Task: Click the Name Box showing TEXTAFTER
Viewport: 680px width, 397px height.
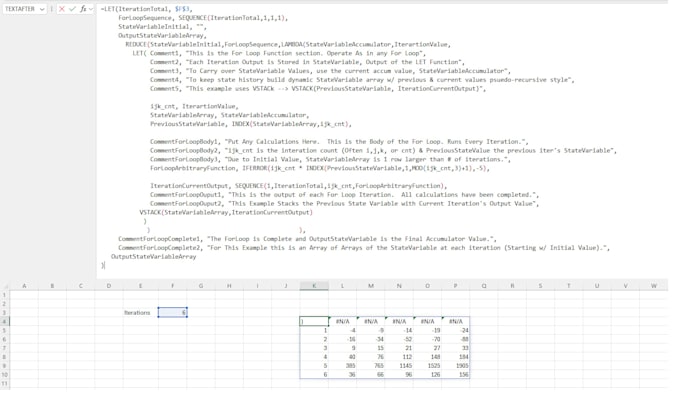Action: pos(20,9)
